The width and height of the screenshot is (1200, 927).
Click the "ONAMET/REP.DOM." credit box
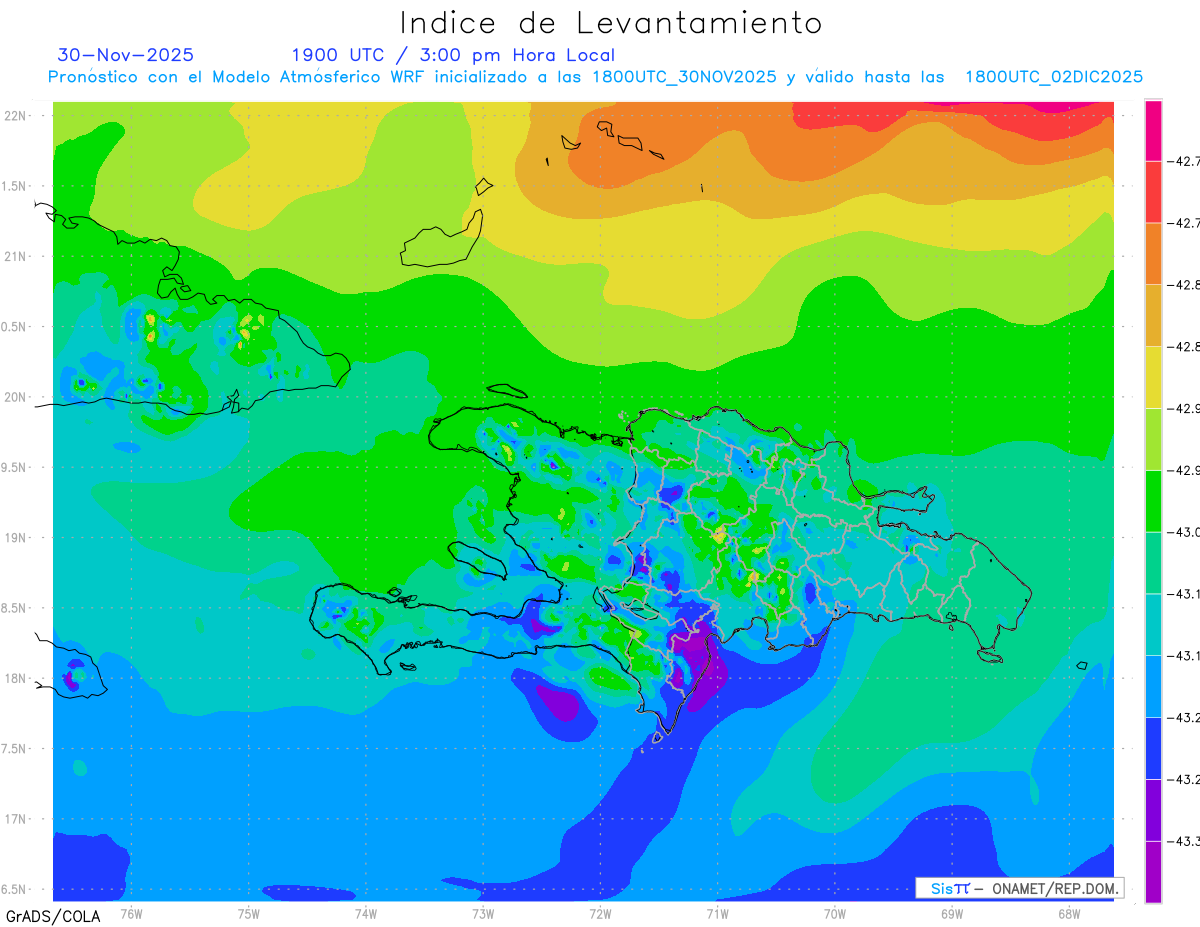click(1020, 888)
